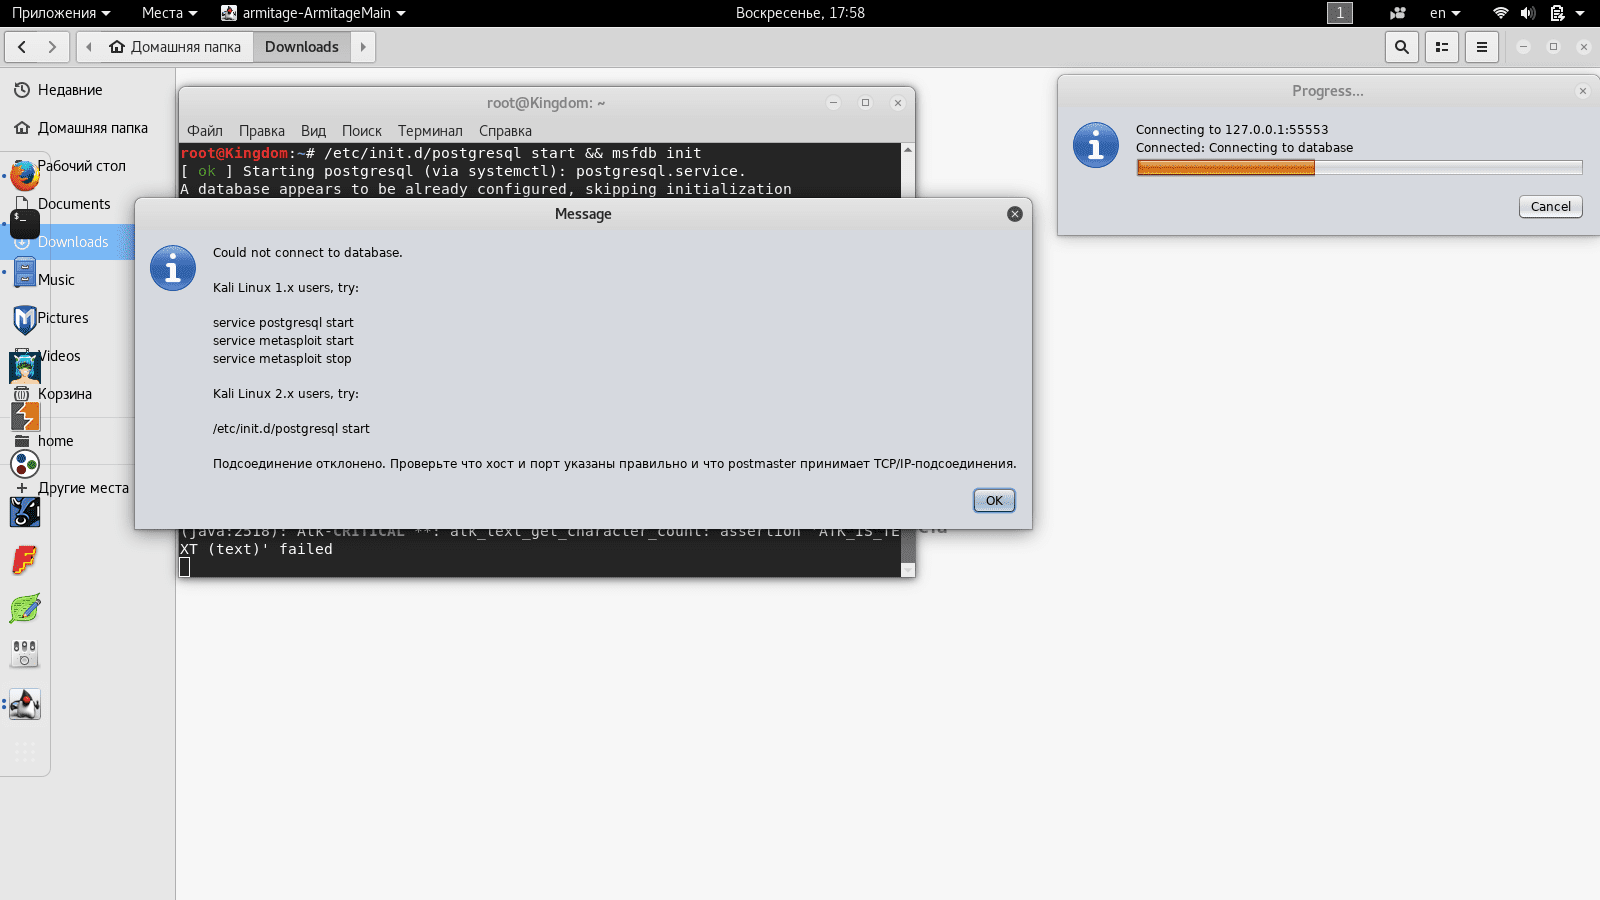Go back in Files navigation
Image resolution: width=1600 pixels, height=900 pixels.
pyautogui.click(x=22, y=47)
